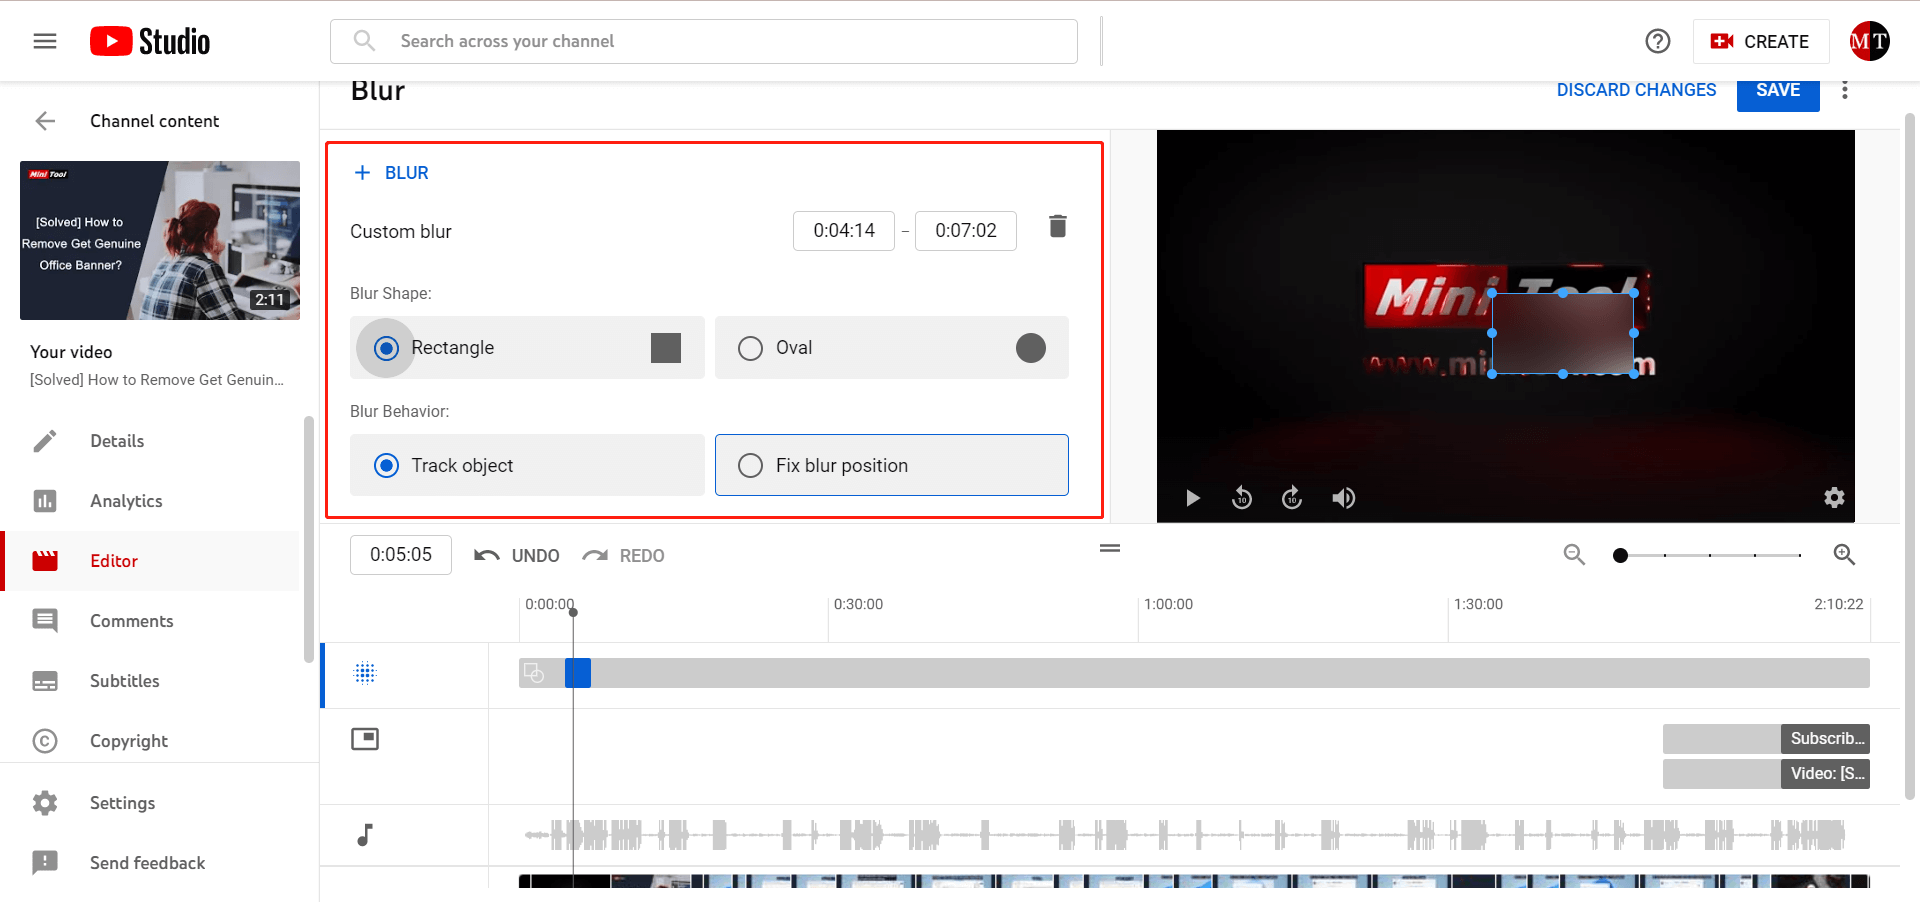Click the timeline panel drag handle
The width and height of the screenshot is (1920, 902).
[x=1110, y=548]
